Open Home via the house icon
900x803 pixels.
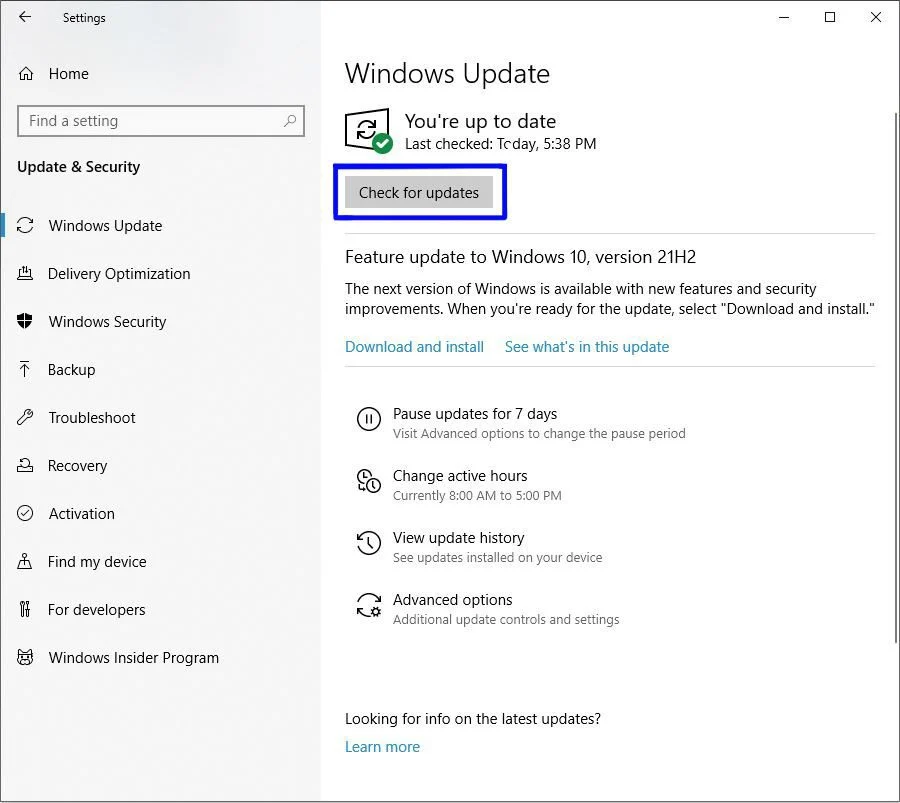[26, 74]
